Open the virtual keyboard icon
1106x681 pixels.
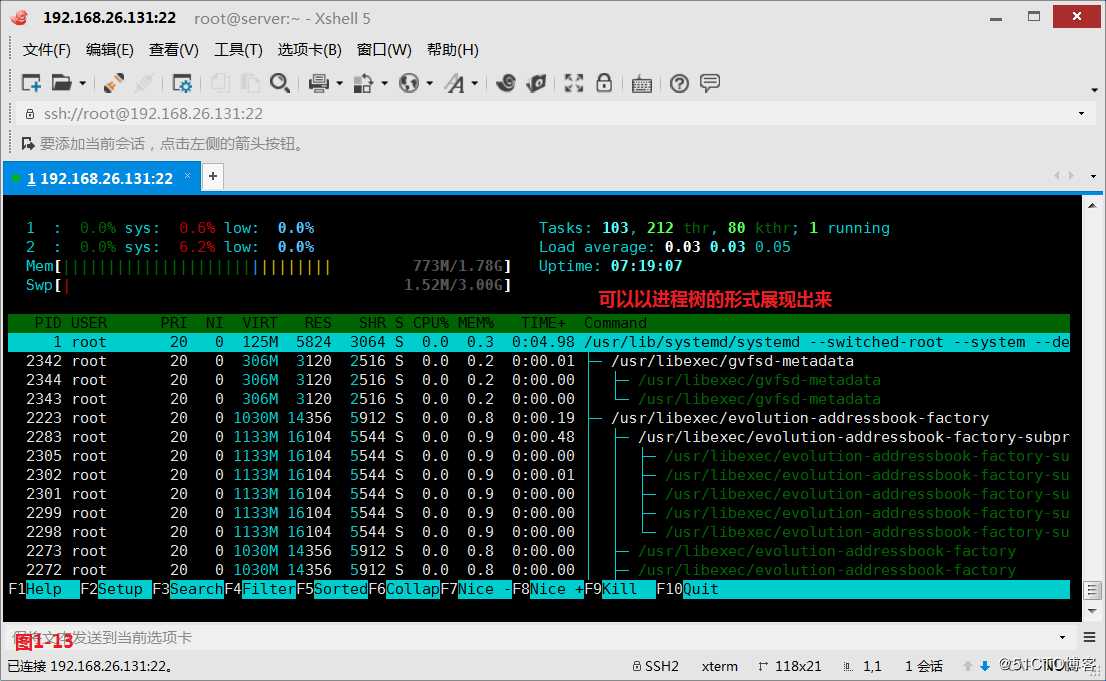[x=642, y=84]
